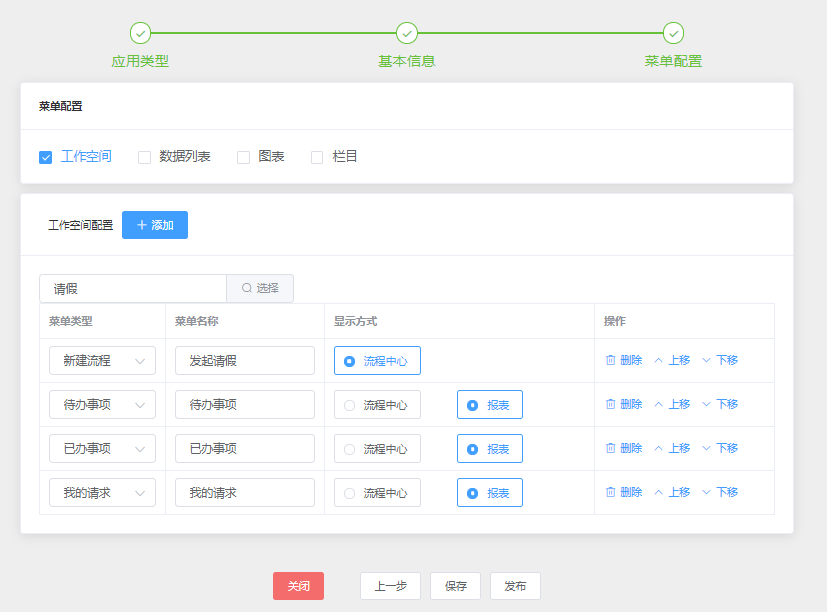This screenshot has height=612, width=827.
Task: Click the 菜单配置 step checkmark circle
Action: (x=673, y=33)
